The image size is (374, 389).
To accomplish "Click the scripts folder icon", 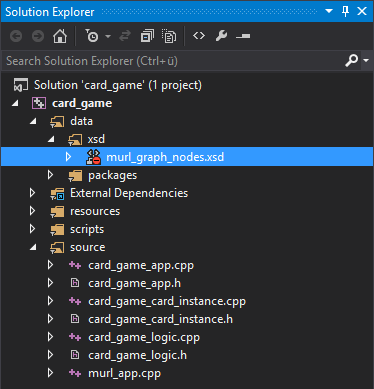I will pos(57,230).
